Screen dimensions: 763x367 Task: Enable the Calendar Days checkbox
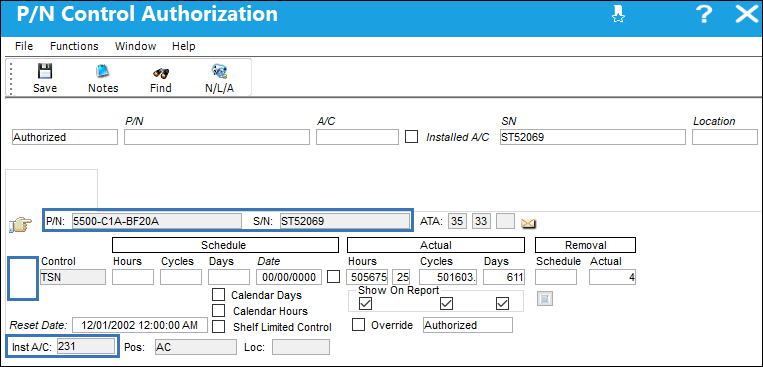point(219,295)
